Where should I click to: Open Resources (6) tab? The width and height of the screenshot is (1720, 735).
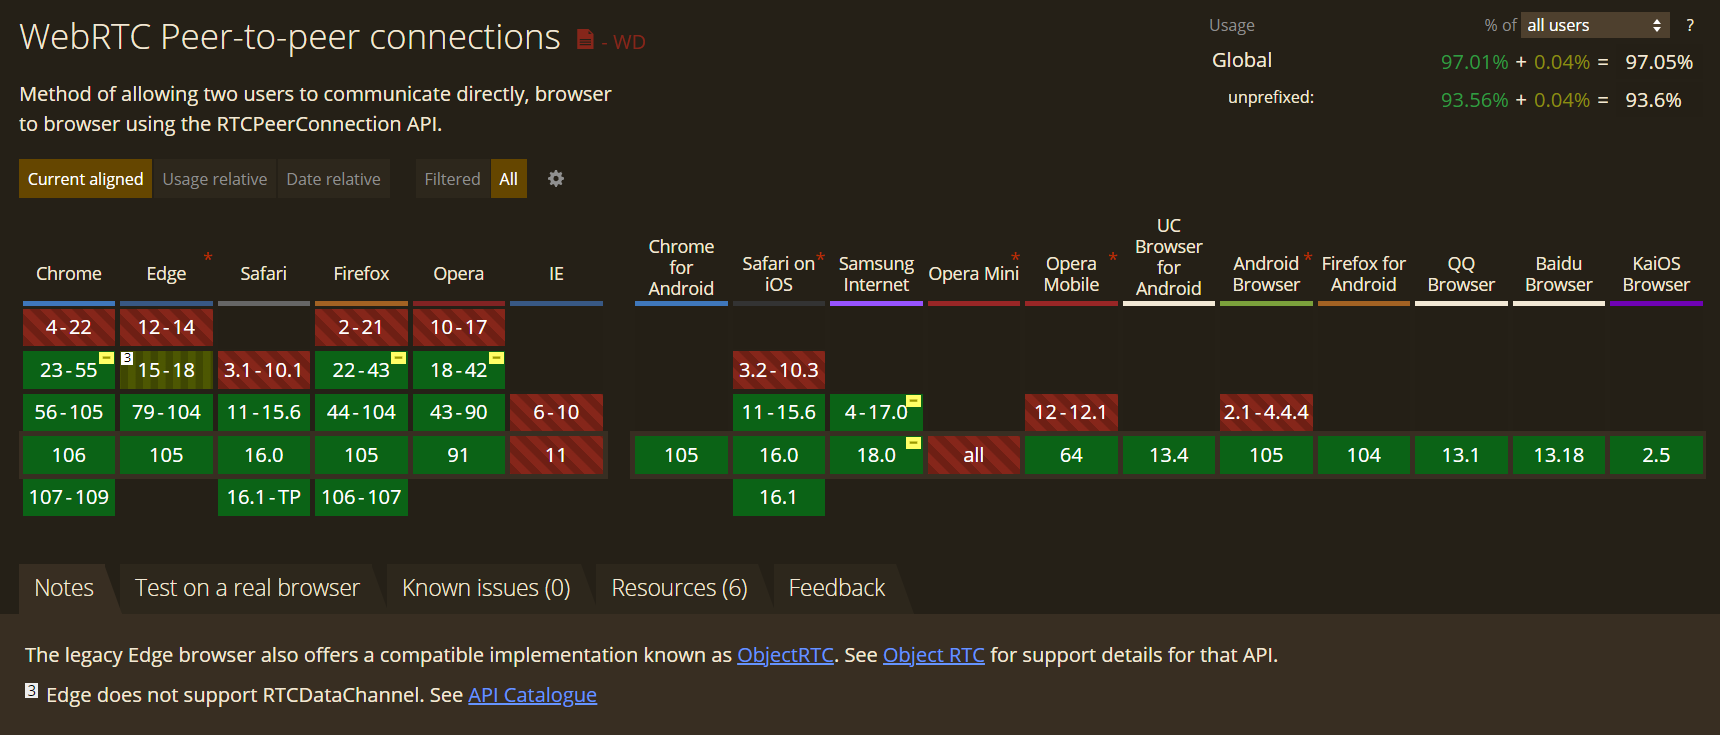click(679, 588)
